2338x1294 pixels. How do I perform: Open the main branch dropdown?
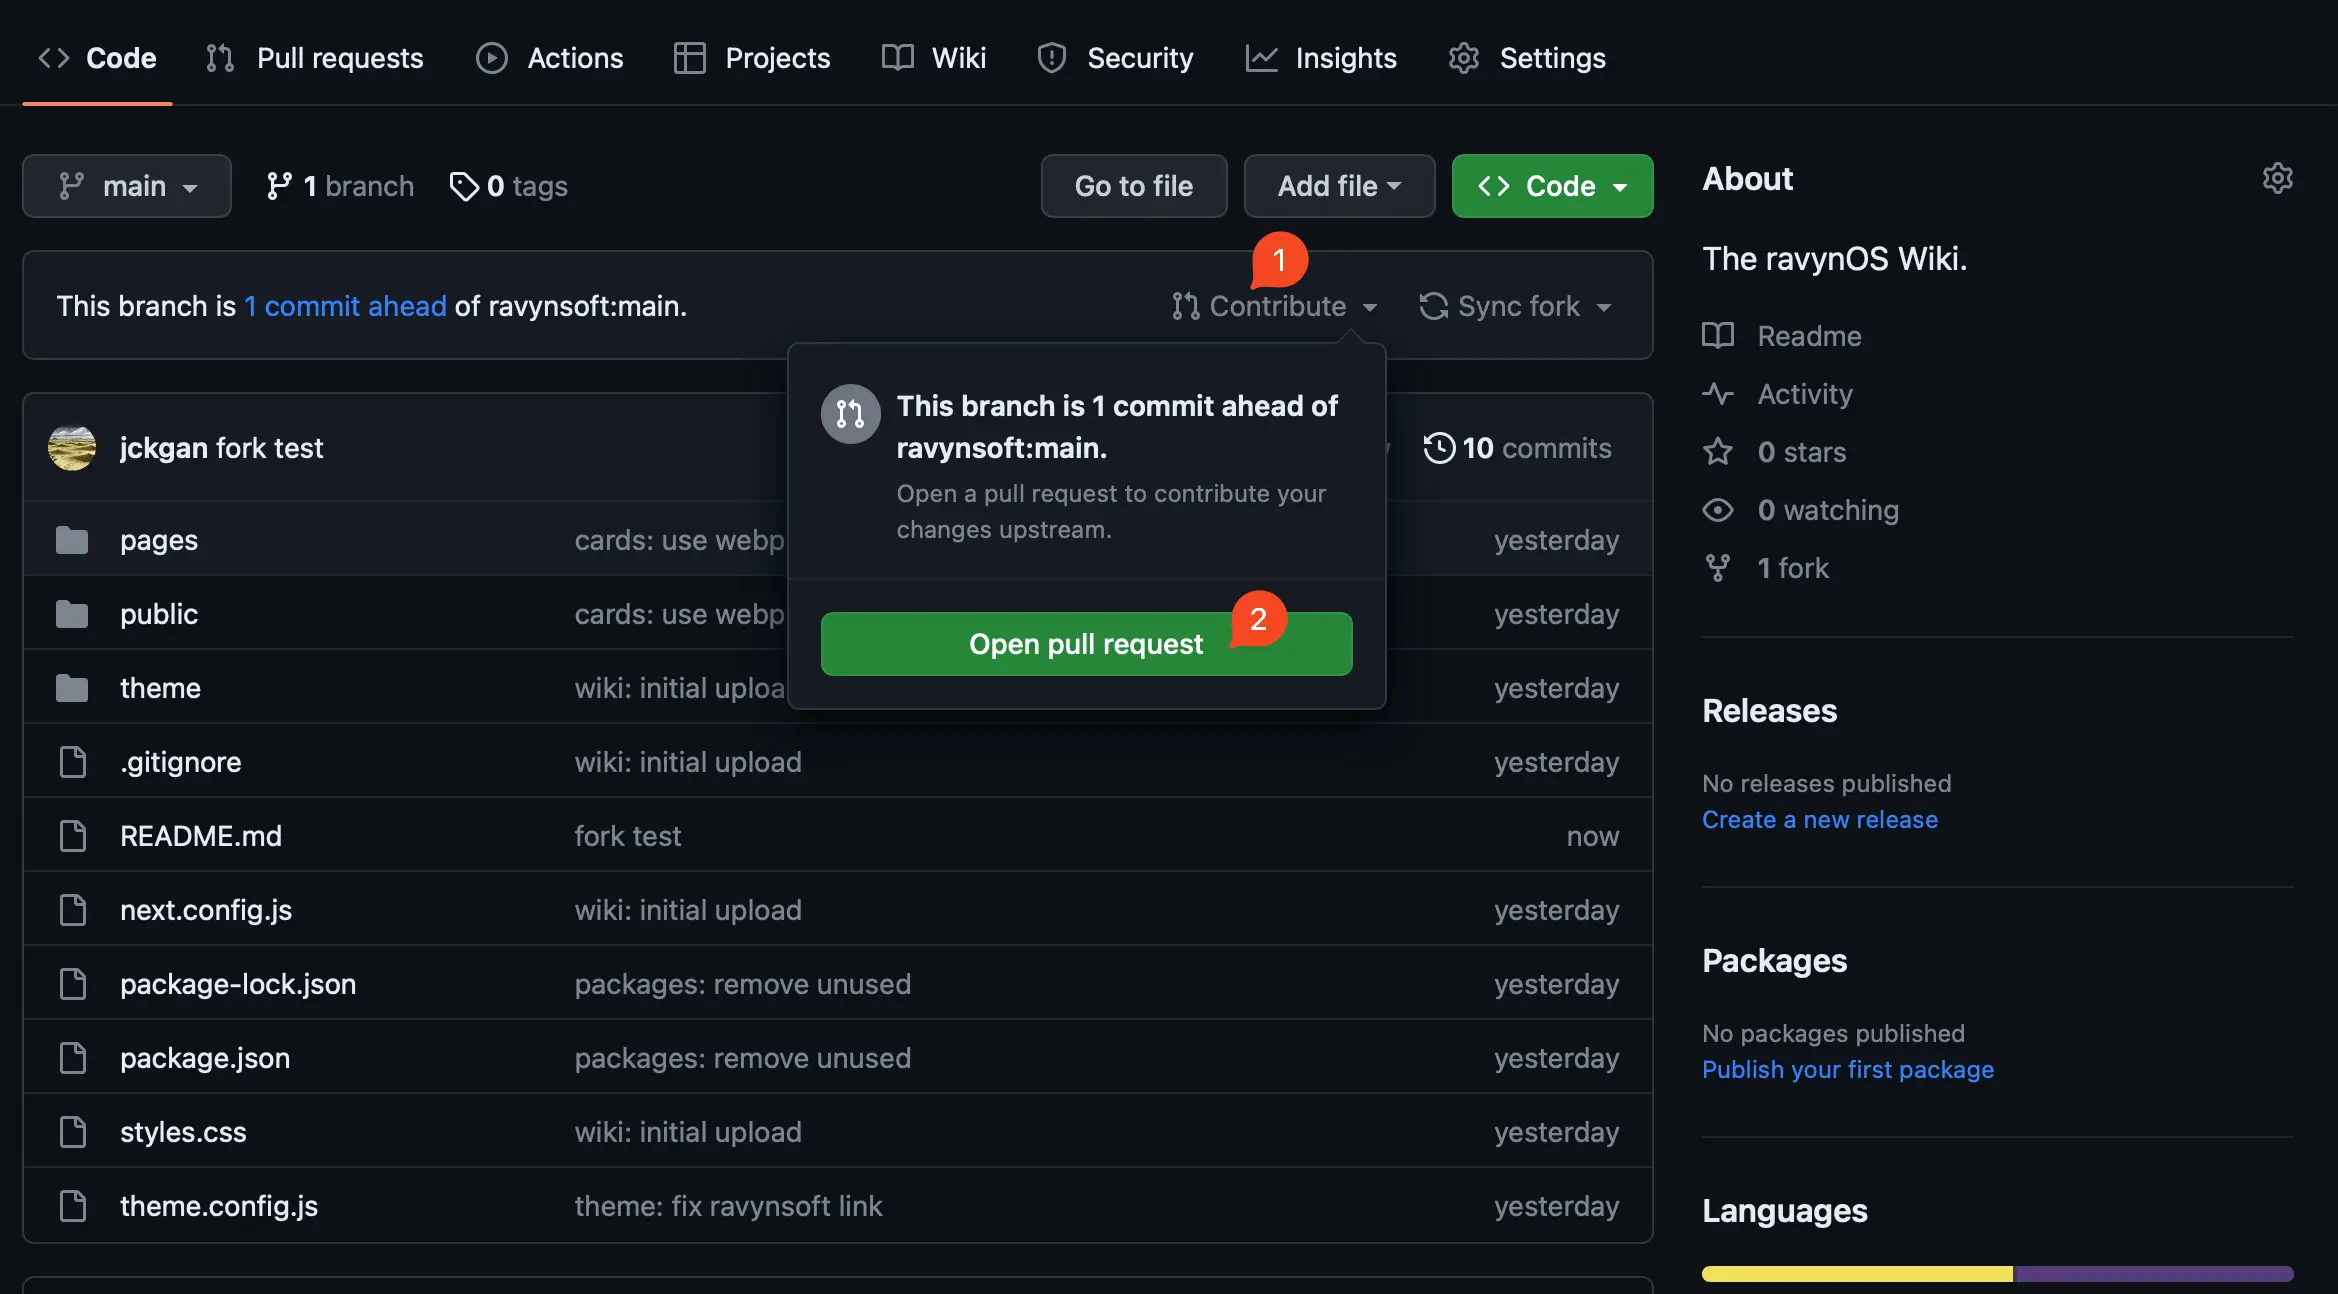click(x=127, y=186)
